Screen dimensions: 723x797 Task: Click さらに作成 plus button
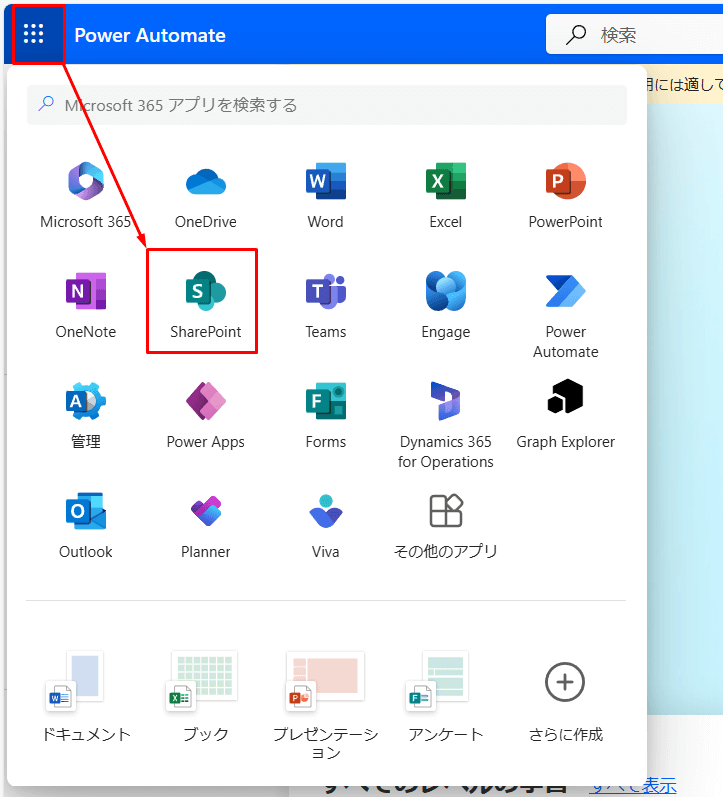565,682
